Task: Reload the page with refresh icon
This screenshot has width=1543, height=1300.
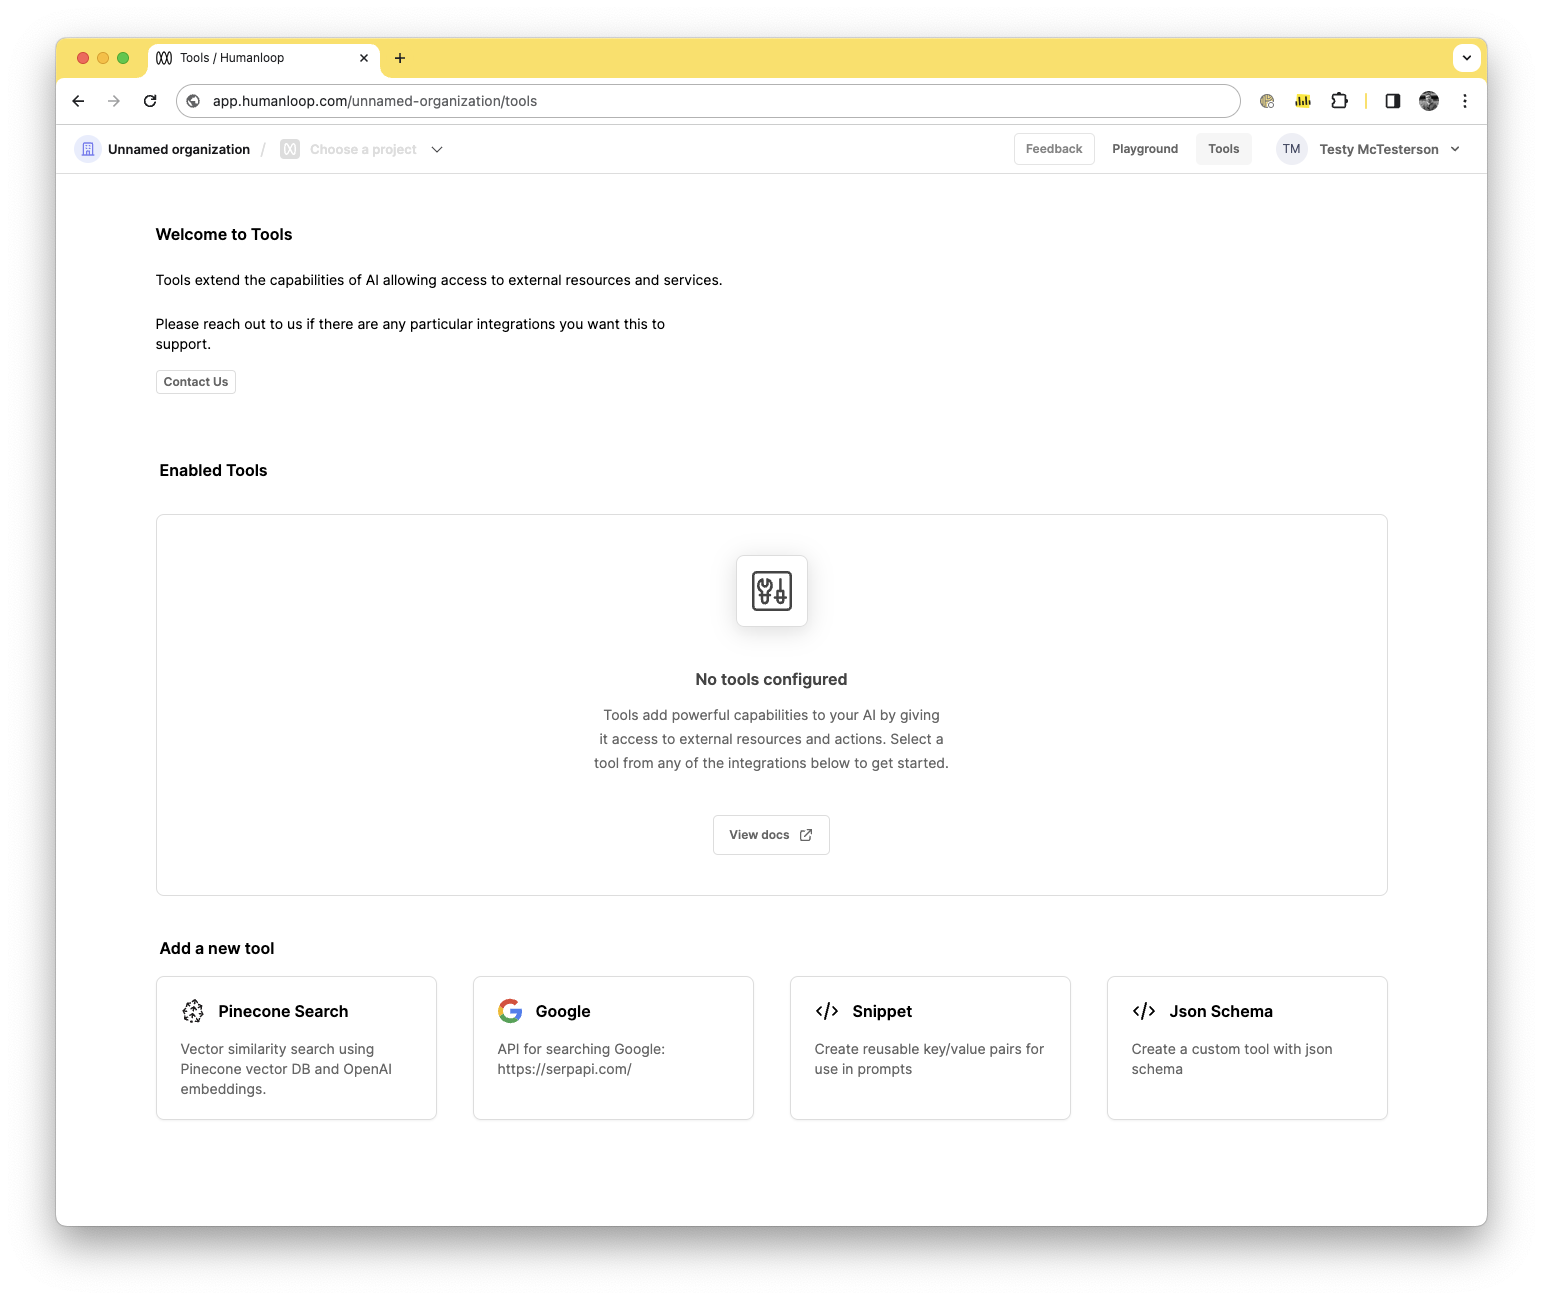Action: (x=150, y=101)
